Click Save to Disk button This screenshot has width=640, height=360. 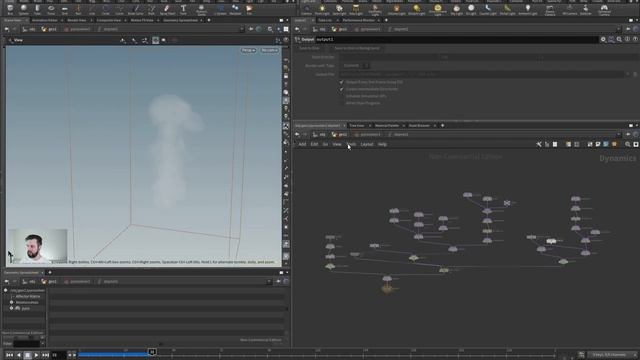(309, 48)
